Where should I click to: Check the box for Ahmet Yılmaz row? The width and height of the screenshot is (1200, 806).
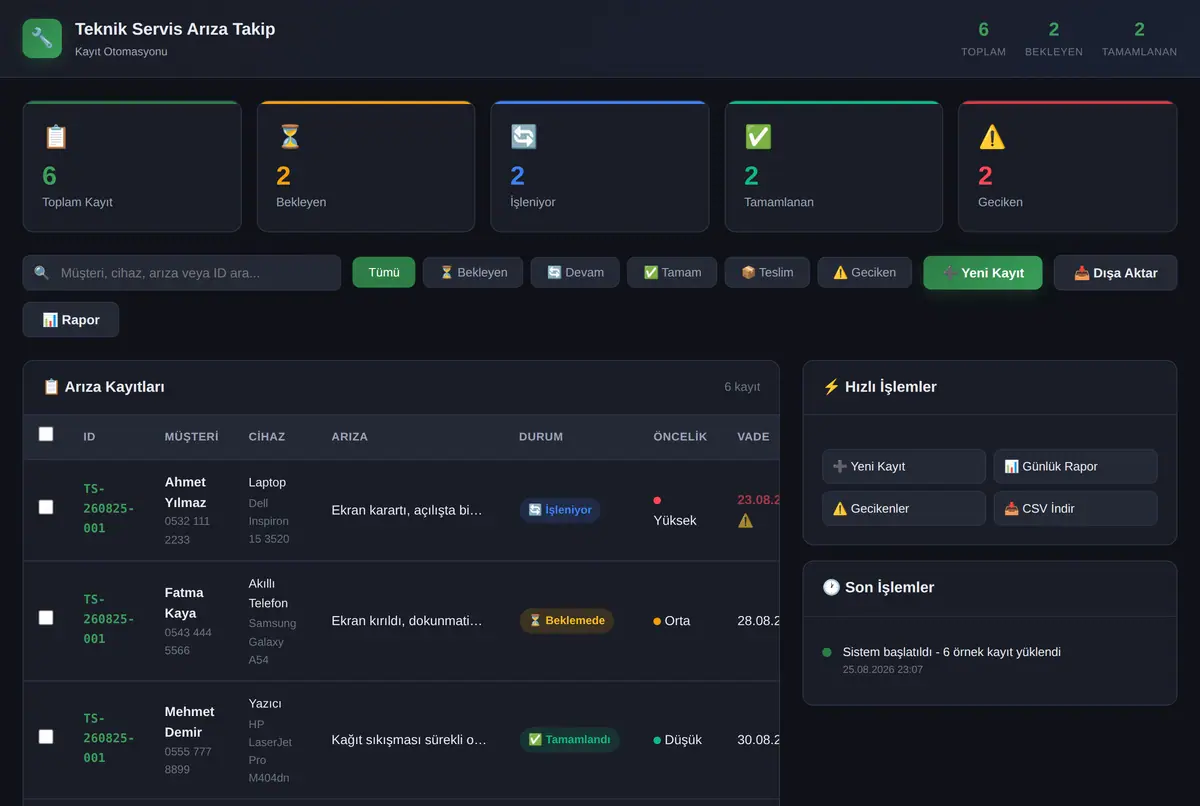coord(46,507)
